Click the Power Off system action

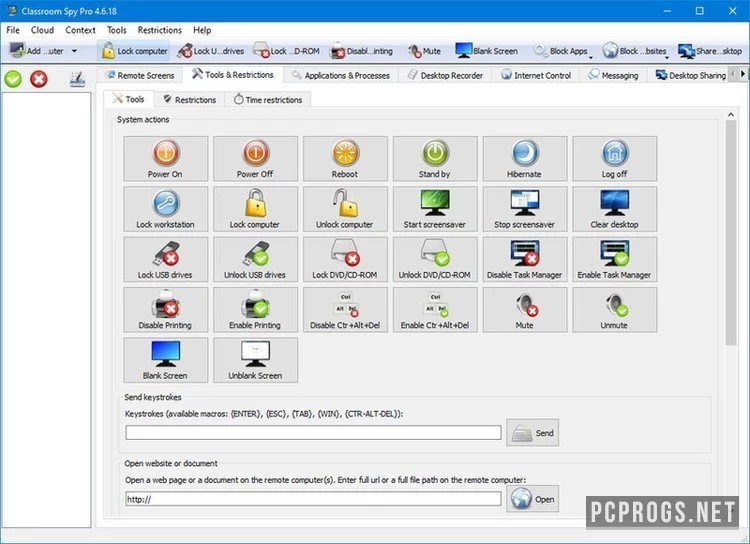click(255, 159)
